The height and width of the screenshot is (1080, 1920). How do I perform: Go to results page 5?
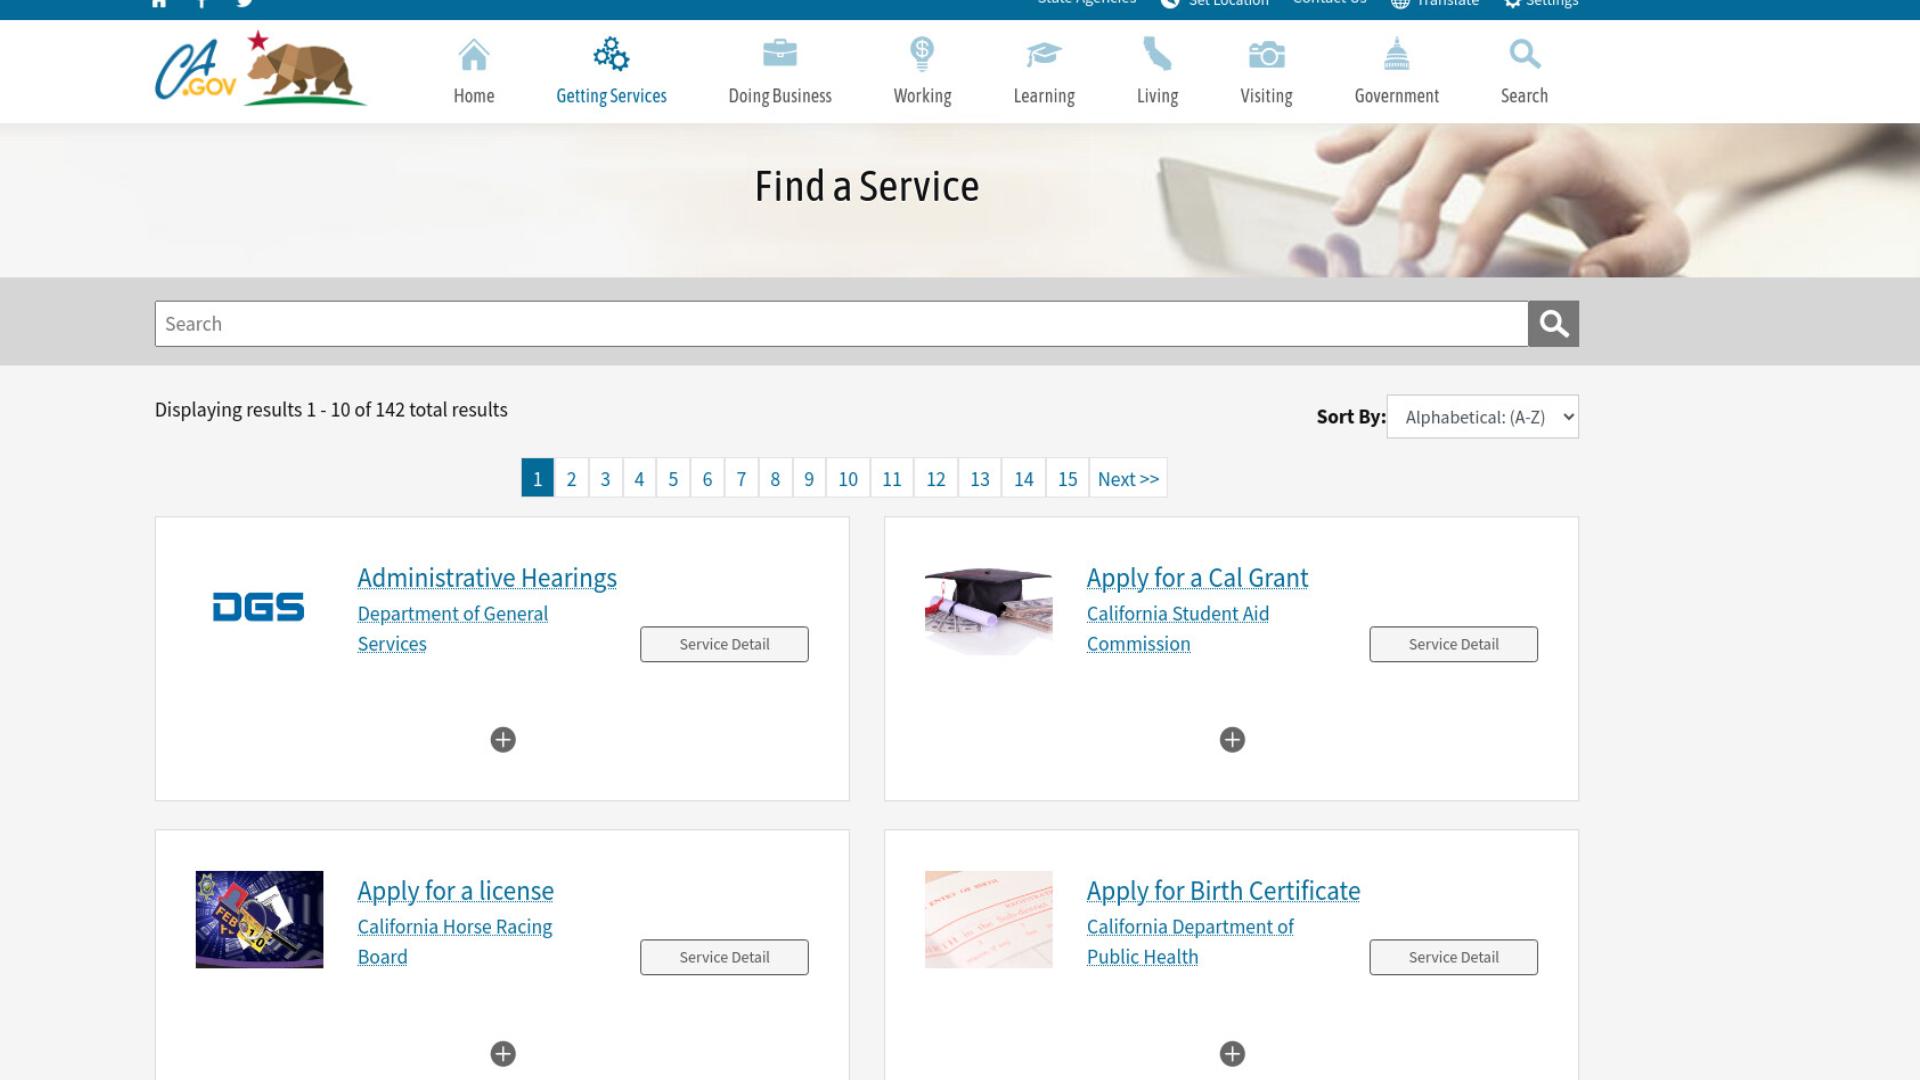[673, 479]
